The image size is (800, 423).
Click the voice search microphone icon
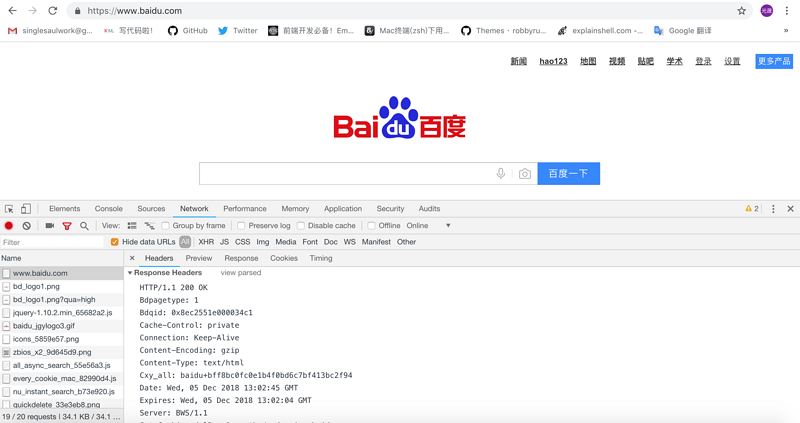coord(501,174)
